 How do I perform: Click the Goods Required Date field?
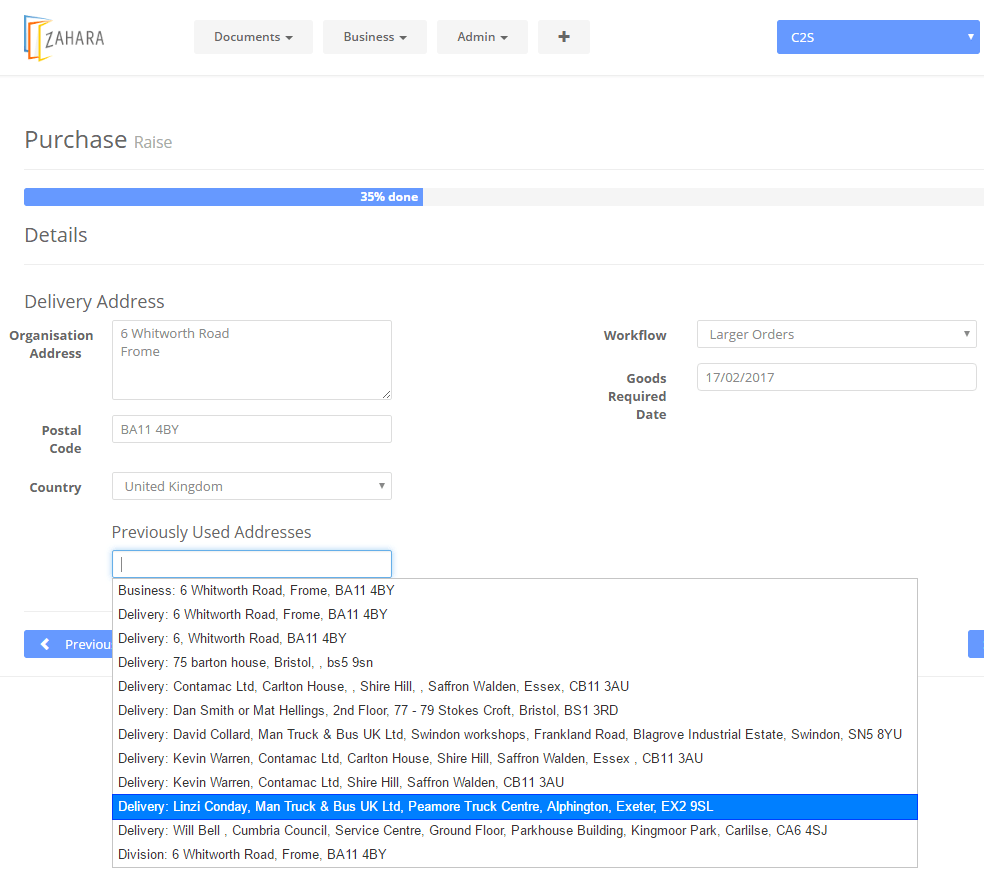tap(837, 377)
